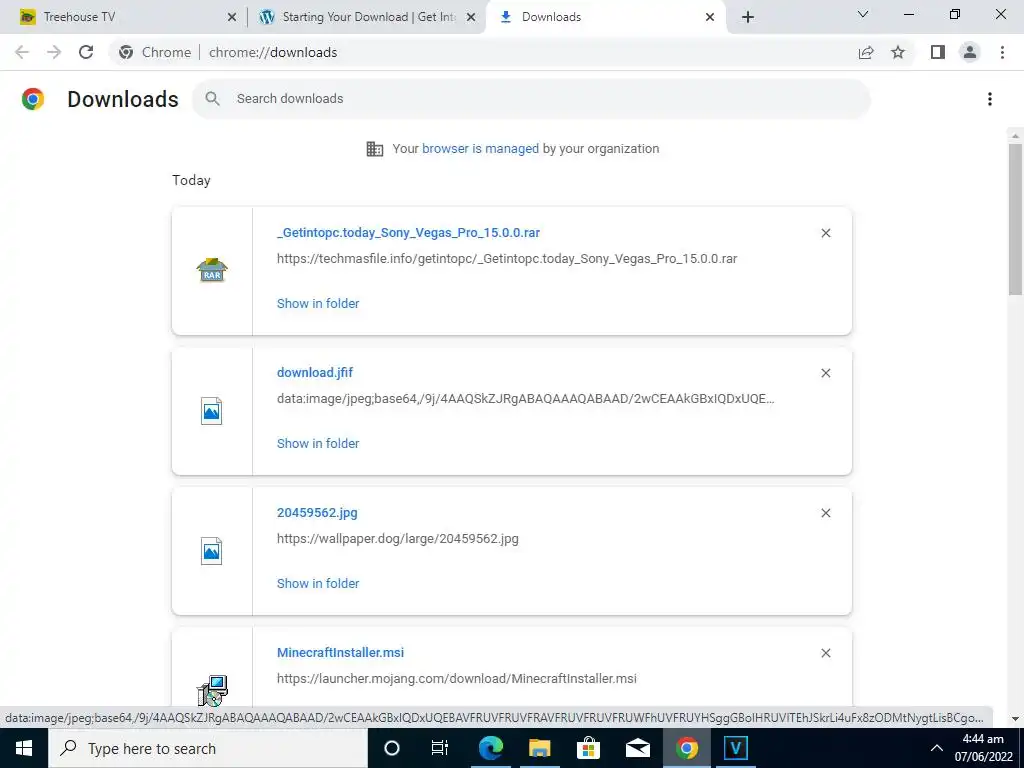
Task: Open Task View from the taskbar
Action: click(x=440, y=748)
